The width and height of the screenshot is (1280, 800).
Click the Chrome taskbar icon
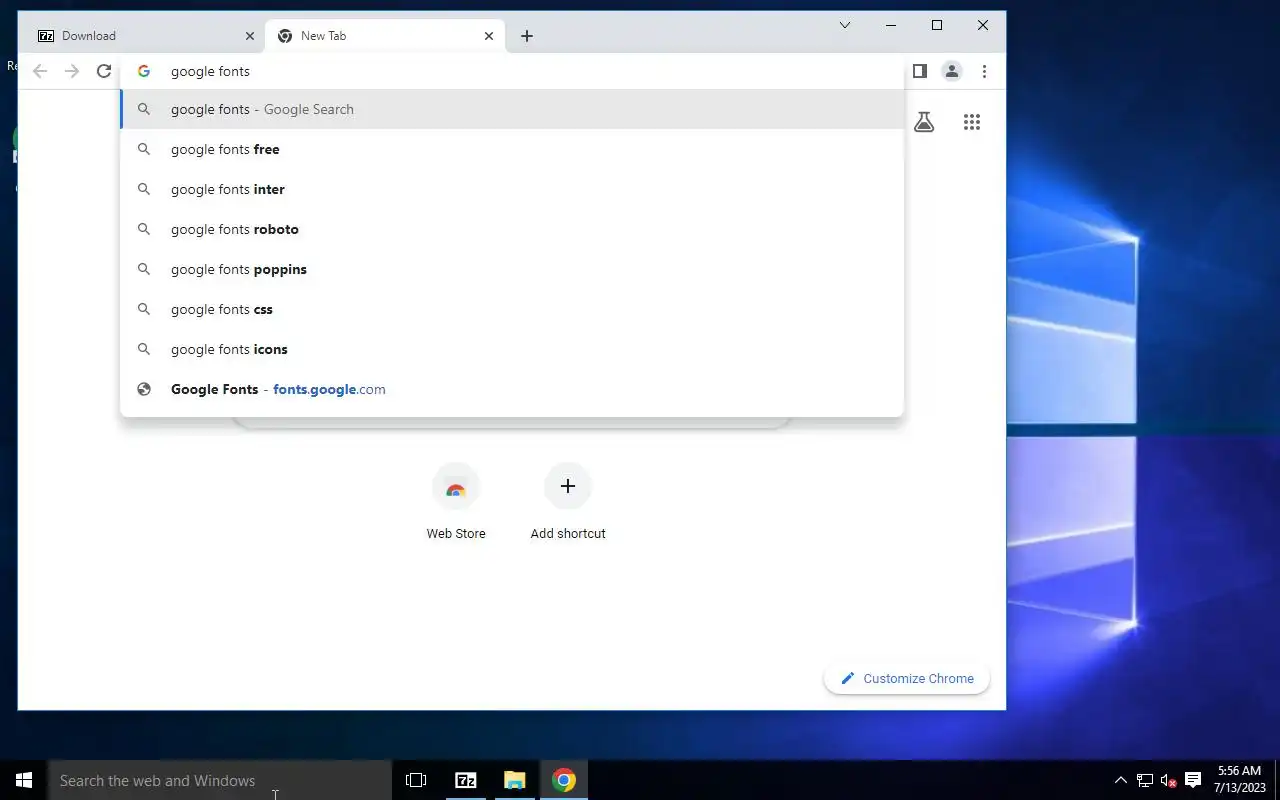point(564,780)
